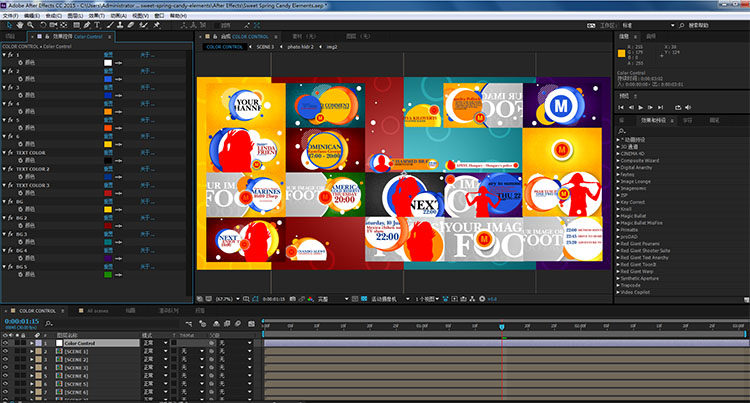This screenshot has width=750, height=403.
Task: Toggle visibility of the SCENE 1 layer
Action: pos(6,352)
